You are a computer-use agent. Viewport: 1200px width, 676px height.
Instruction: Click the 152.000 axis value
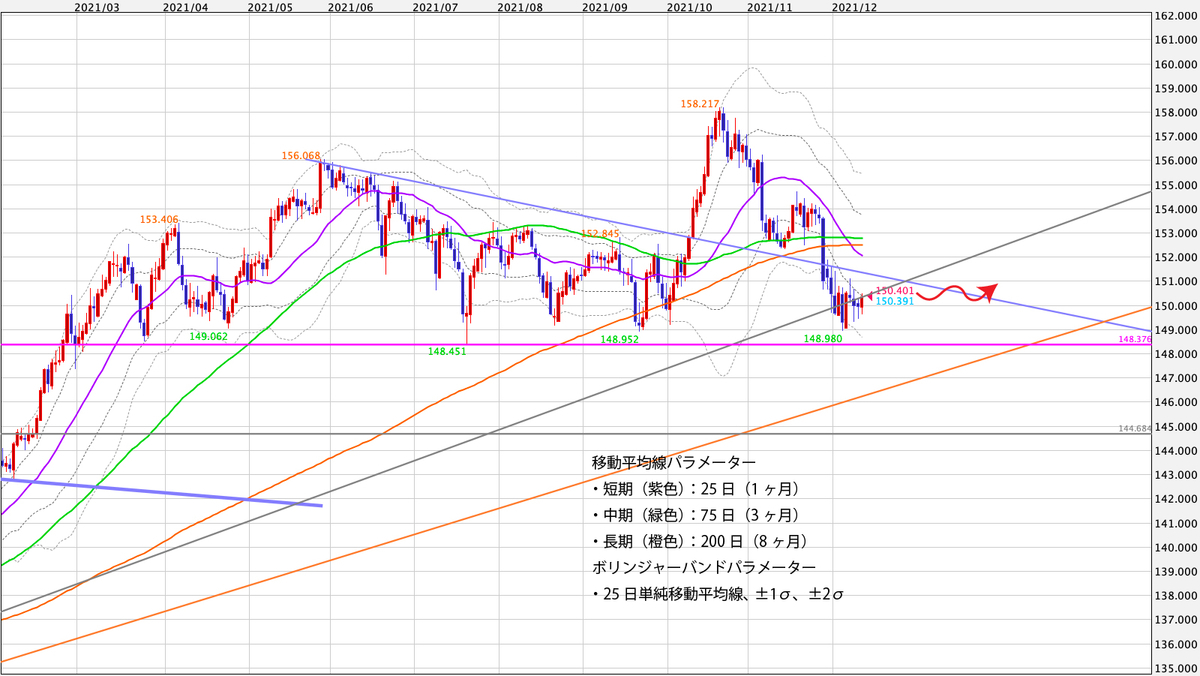click(x=1176, y=258)
